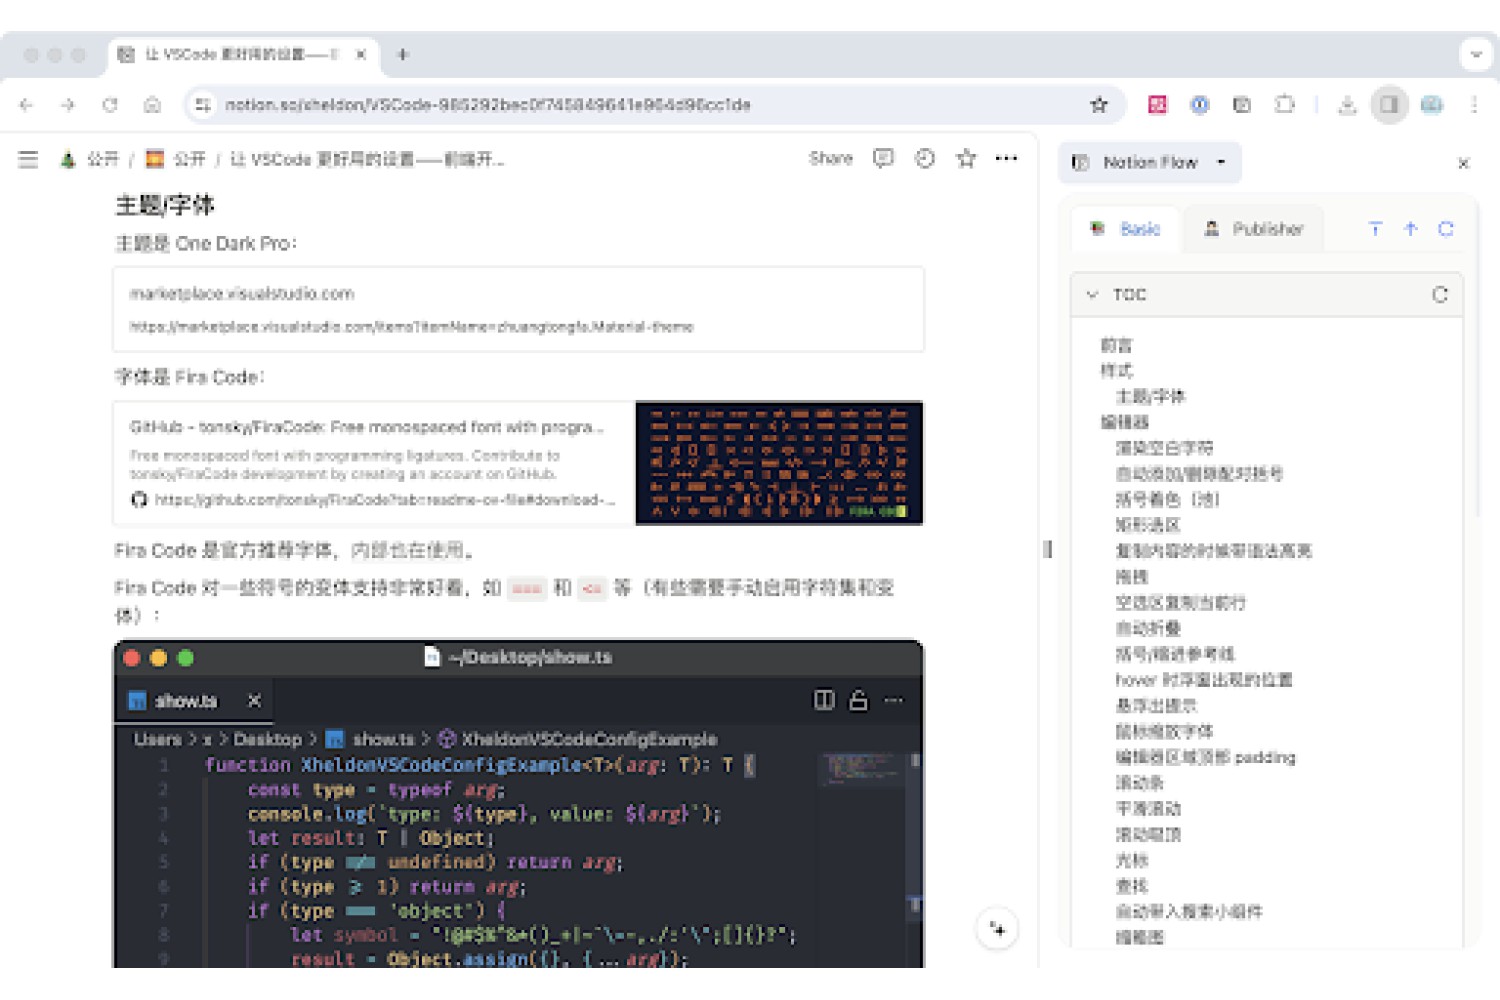Viewport: 1500px width, 1000px height.
Task: Reload the page with the refresh icon
Action: point(110,105)
